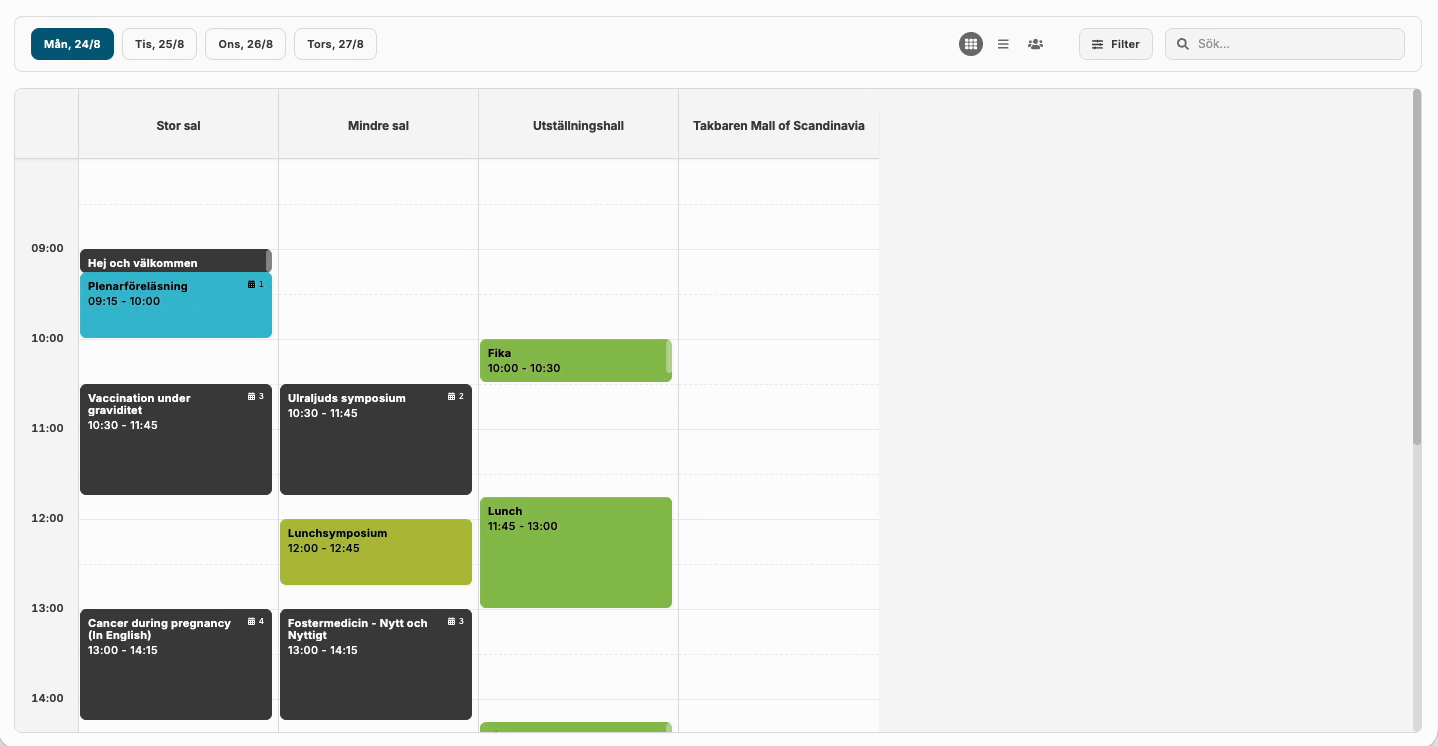1438x746 pixels.
Task: Switch to Tis, 25/8 tab
Action: 159,44
